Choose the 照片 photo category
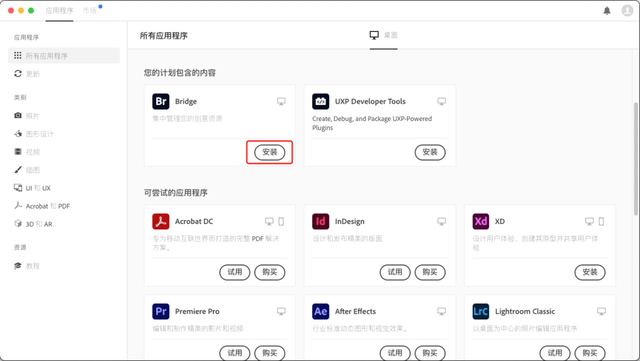The height and width of the screenshot is (361, 640). [27, 116]
